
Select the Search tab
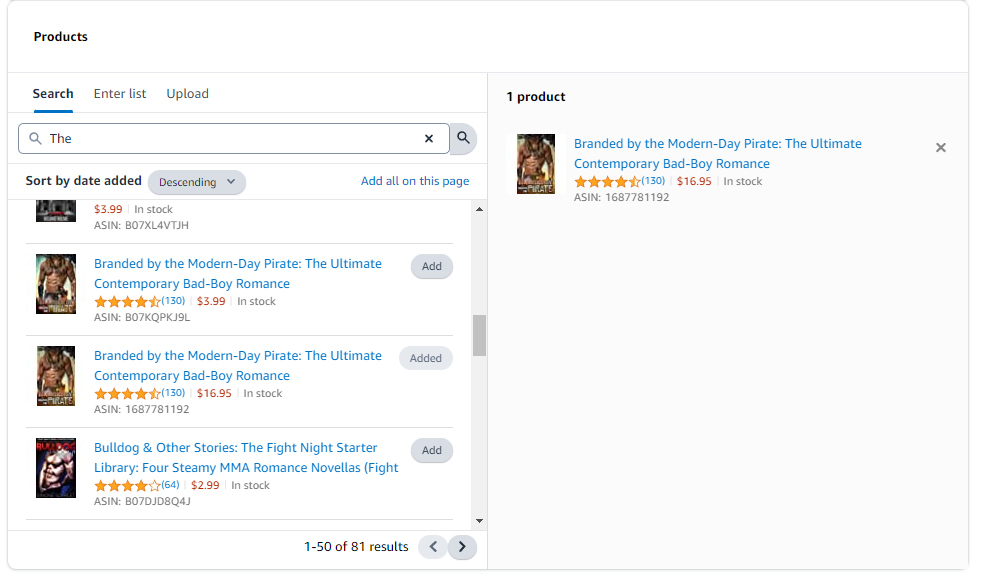point(53,94)
